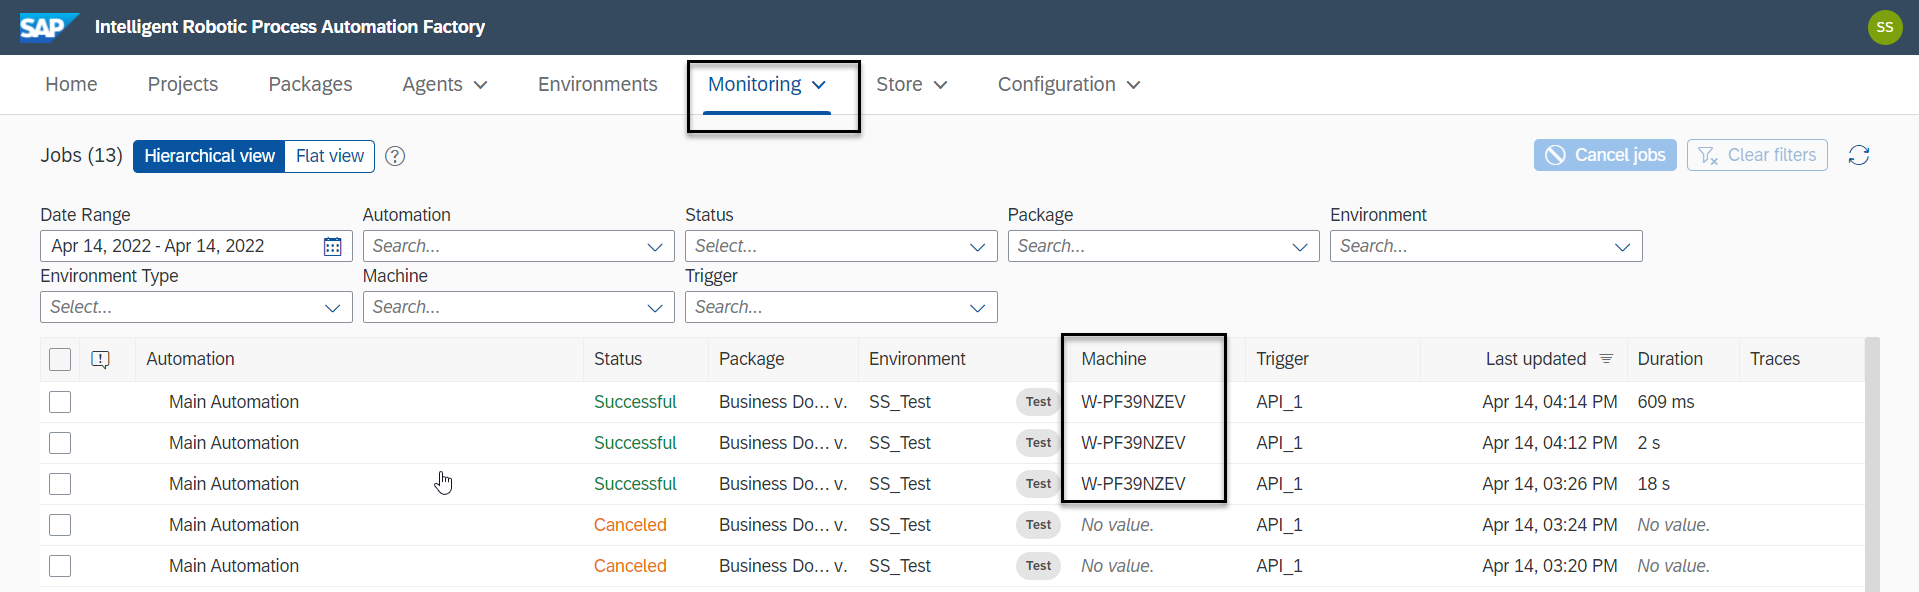Open the Packages tab

(310, 85)
